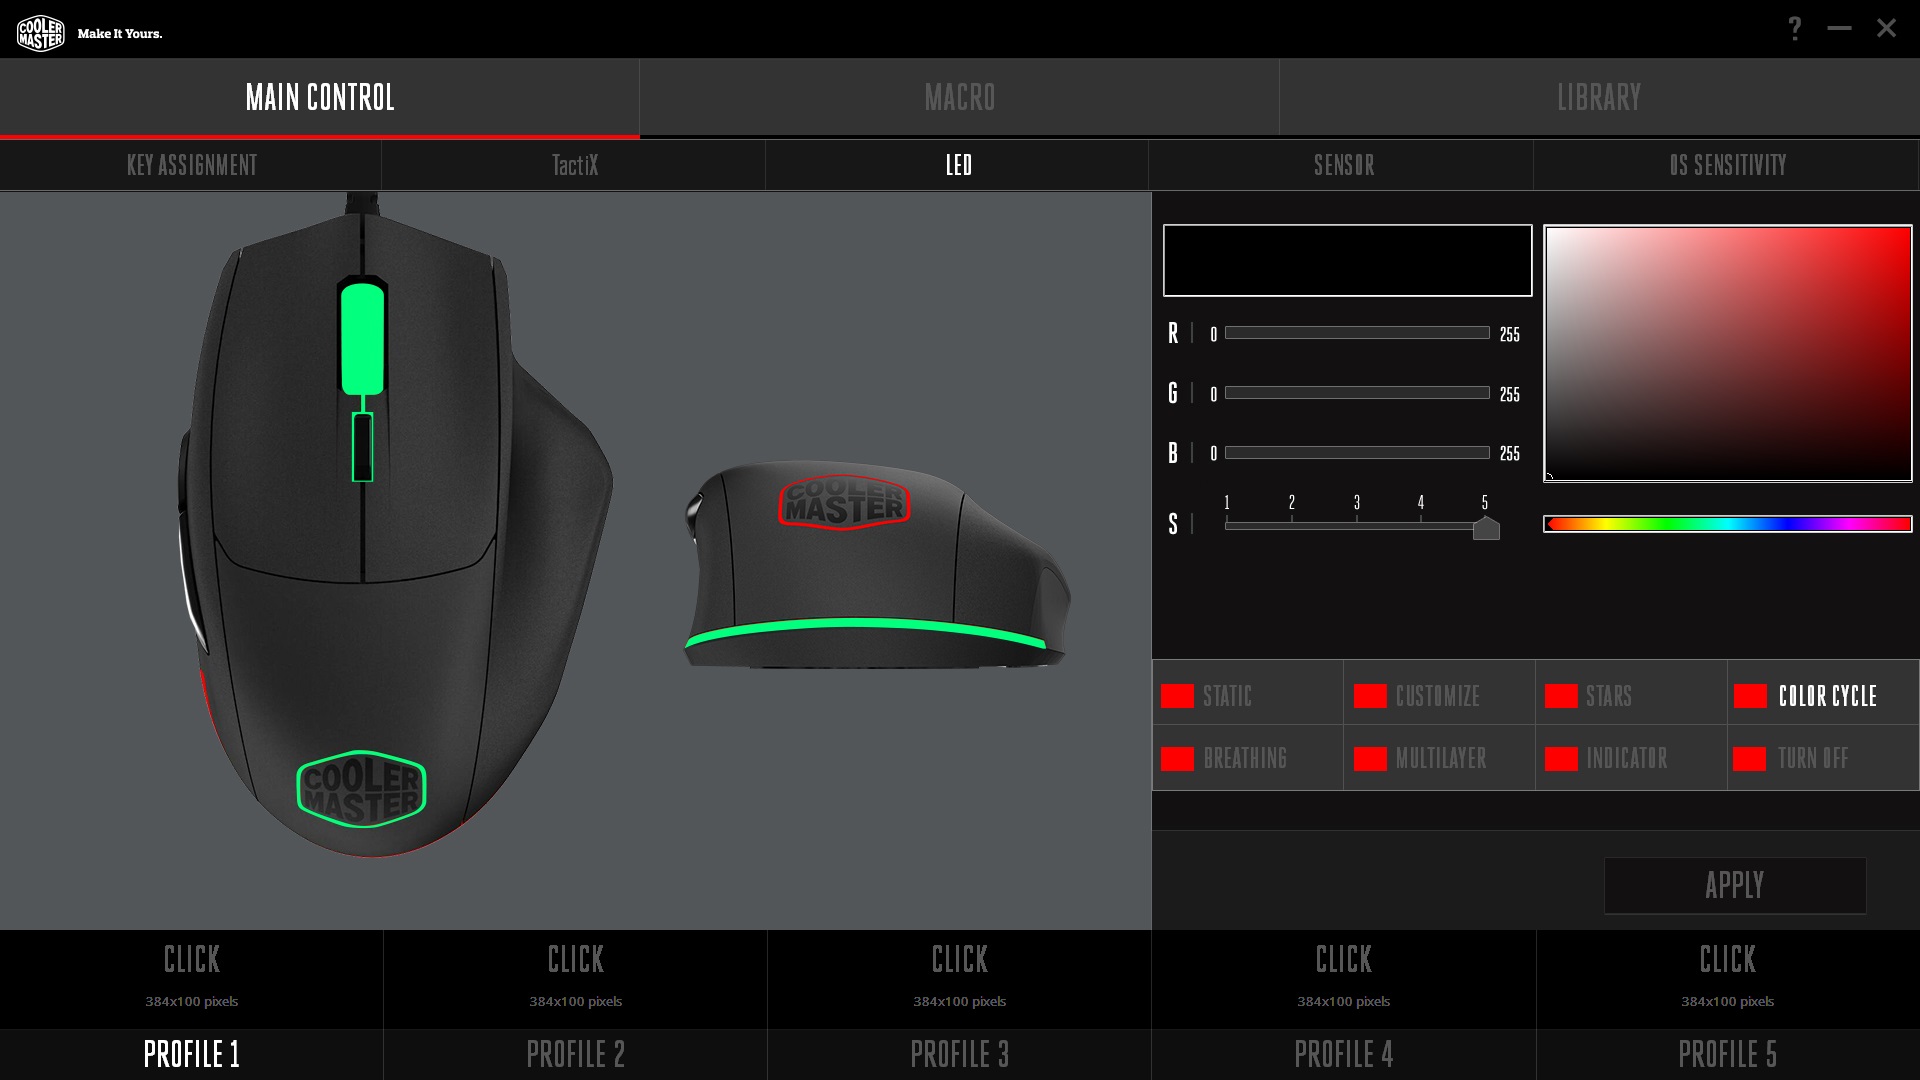This screenshot has width=1920, height=1080.
Task: Click the black color preview box
Action: (1347, 260)
